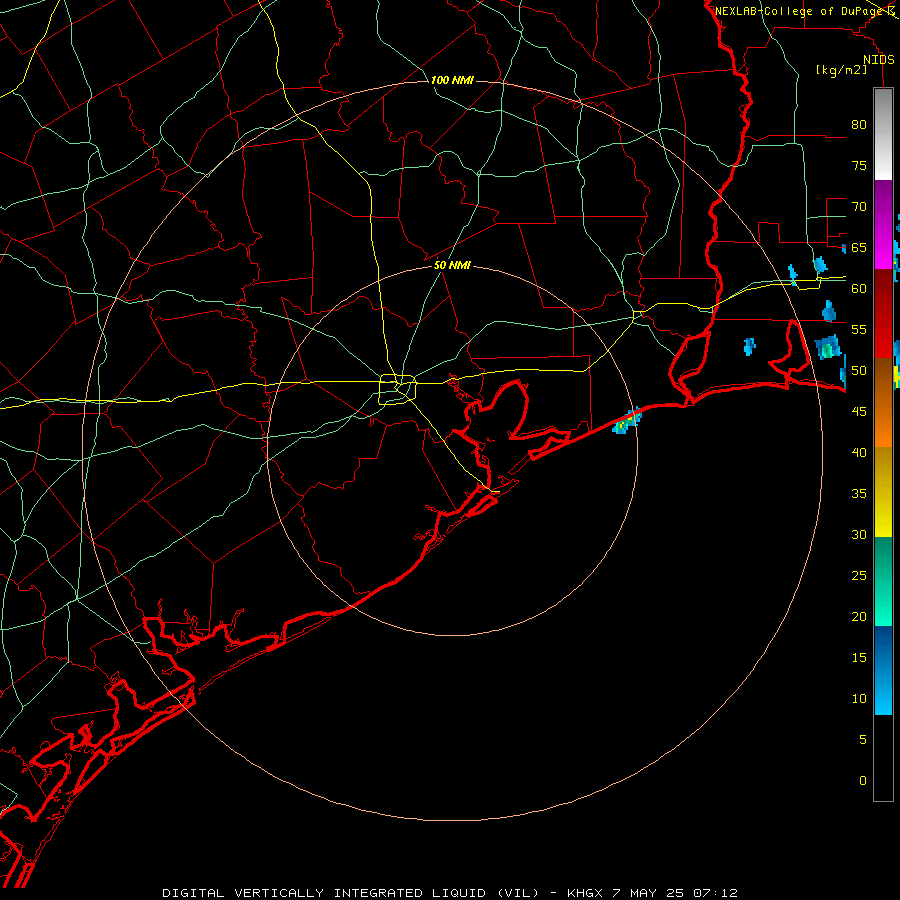Click the "5" value on the VIL scale
This screenshot has height=900, width=900.
click(863, 740)
